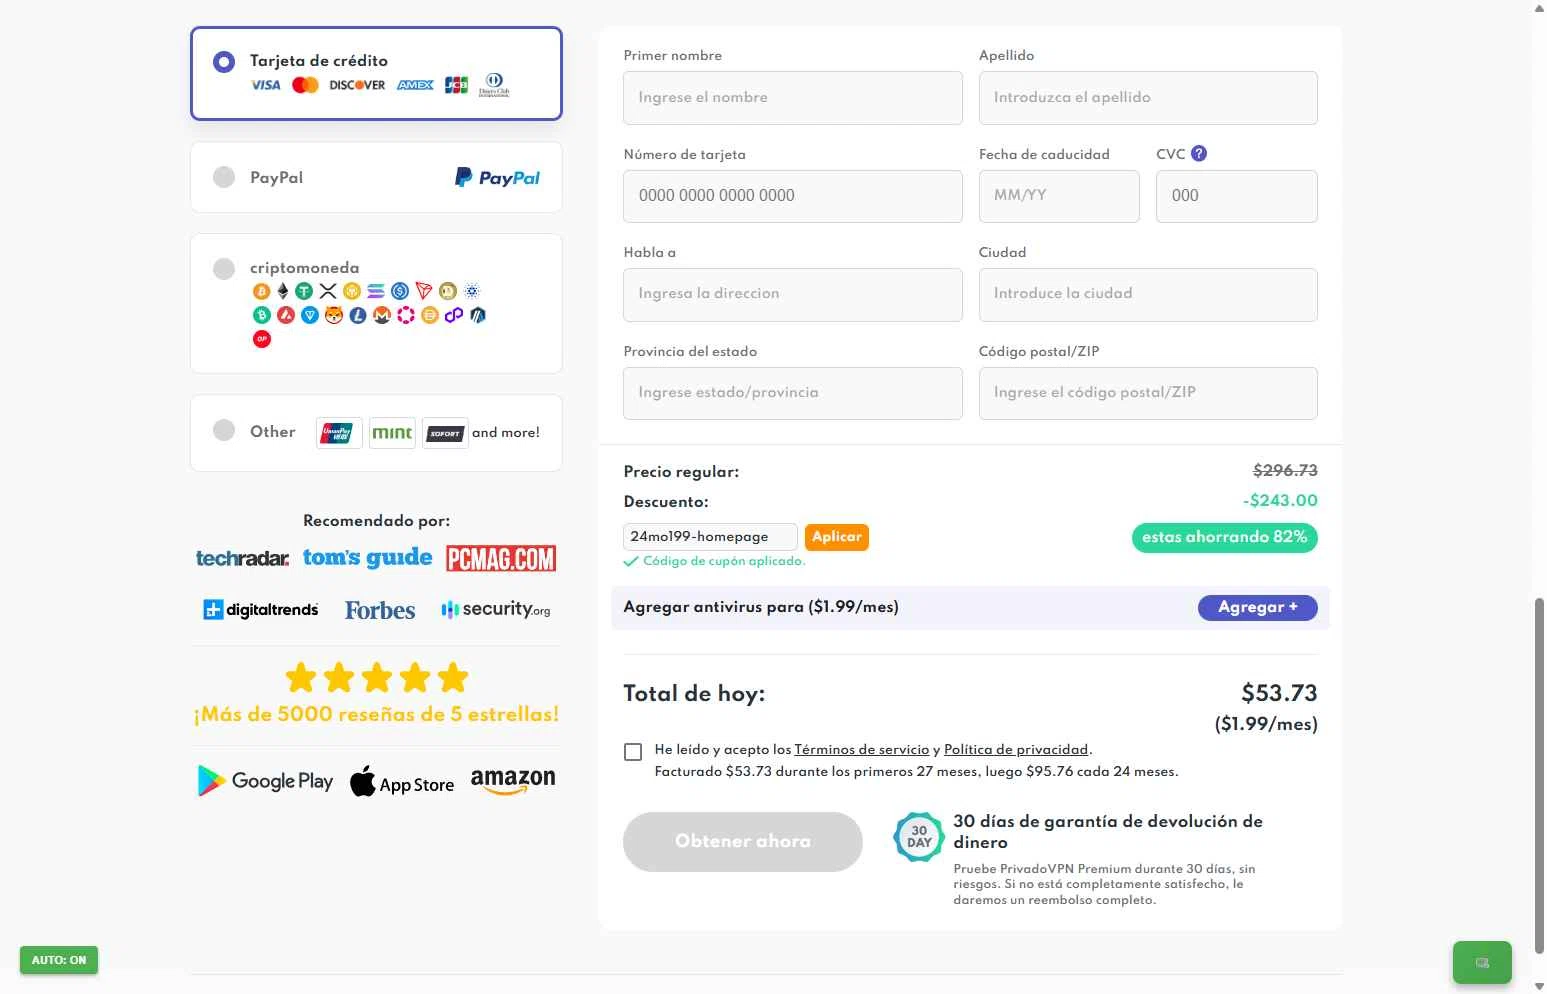This screenshot has width=1547, height=994.
Task: Click the Shiba Inu dog icon
Action: pyautogui.click(x=334, y=315)
